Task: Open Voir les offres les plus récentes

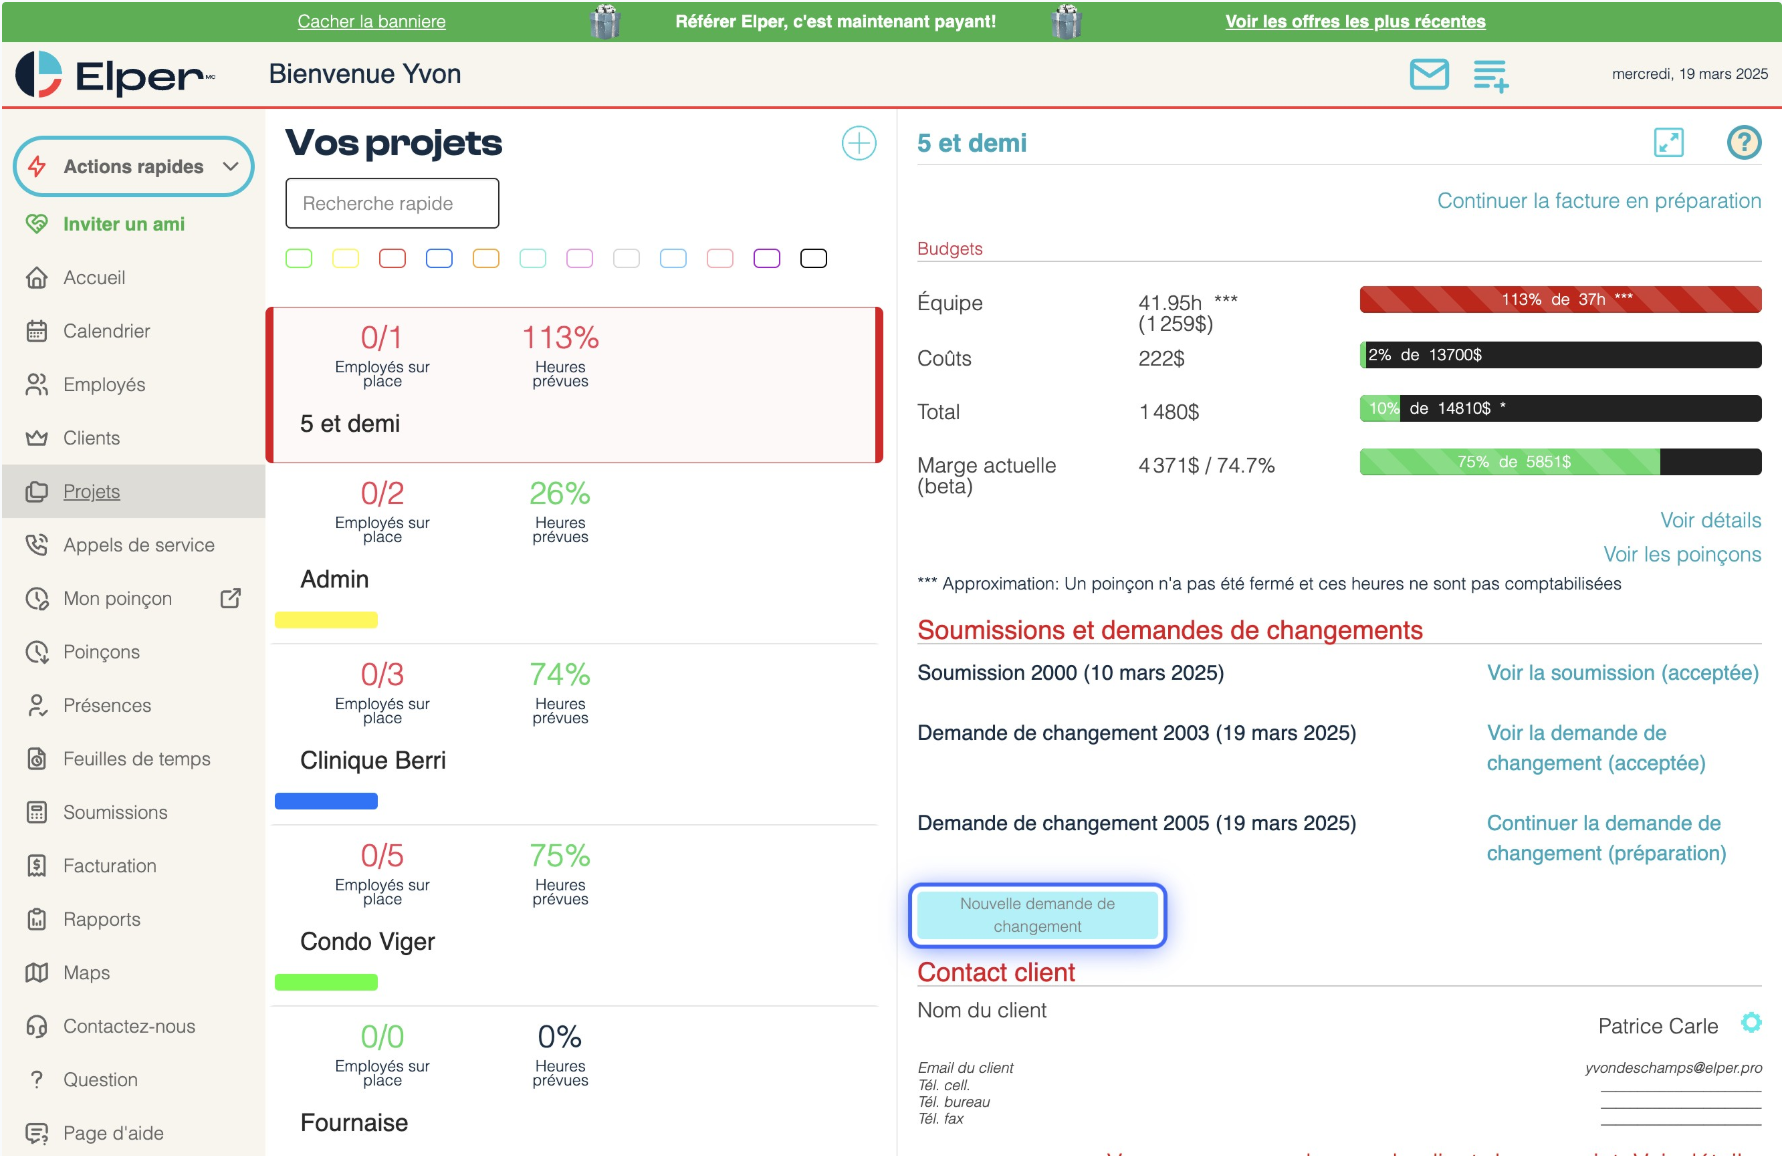Action: tap(1355, 21)
